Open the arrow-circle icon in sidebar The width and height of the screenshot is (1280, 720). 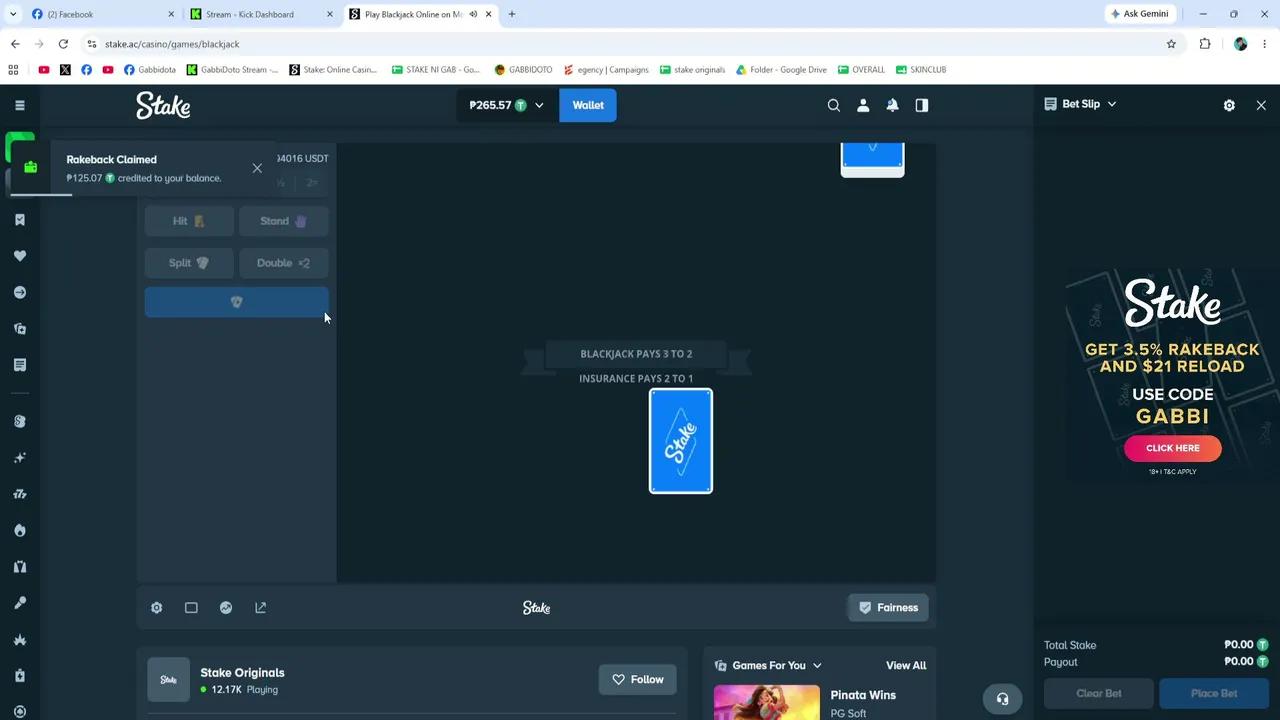19,292
